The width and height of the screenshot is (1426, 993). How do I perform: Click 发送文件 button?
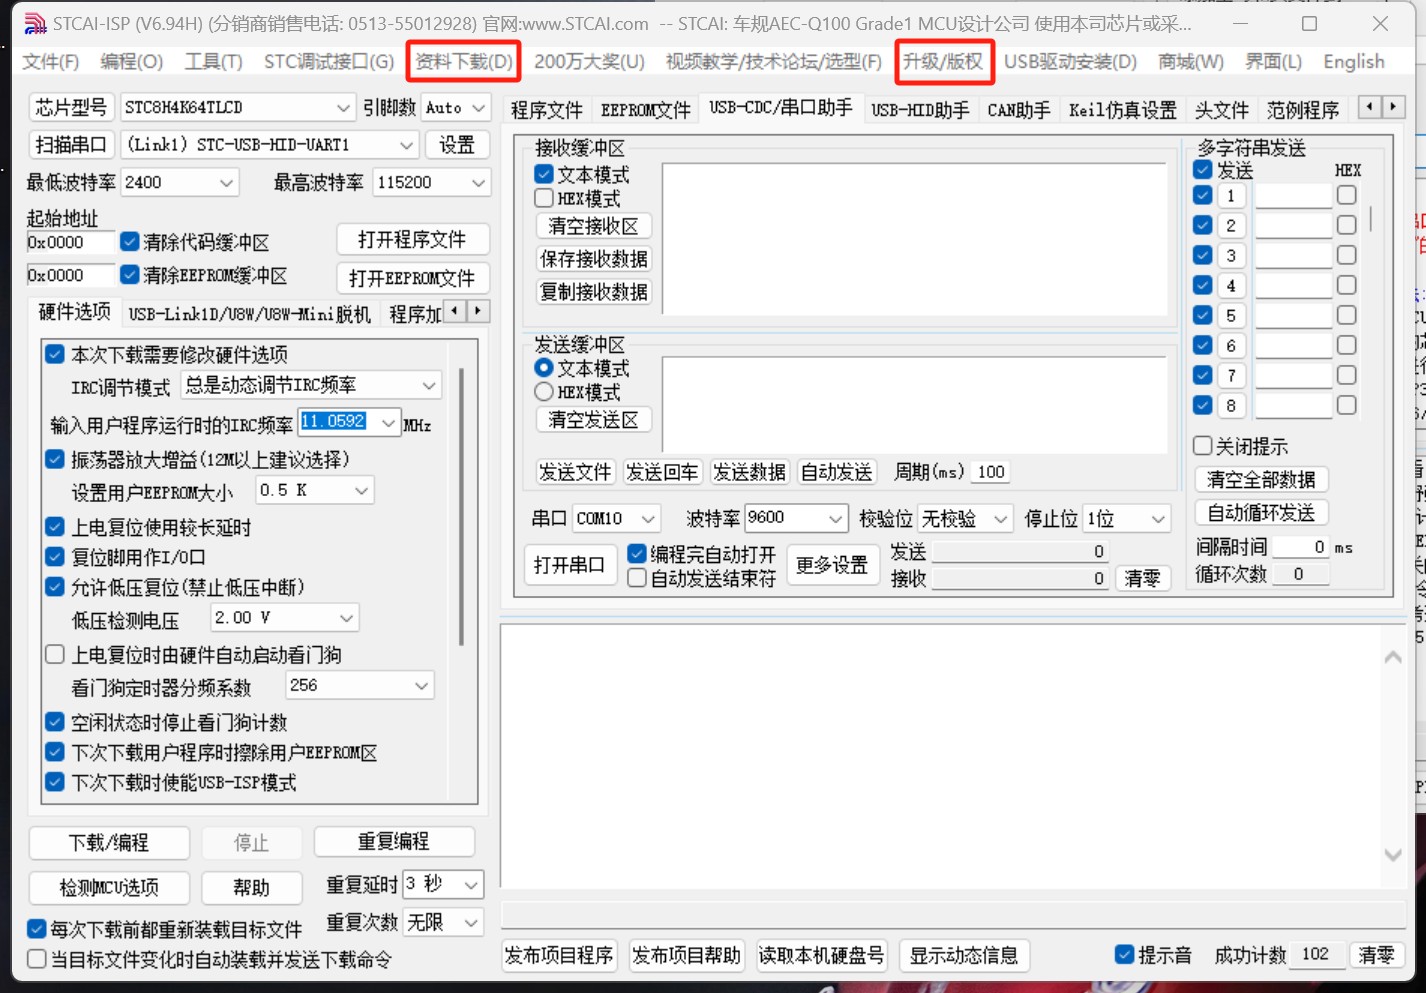(x=575, y=472)
